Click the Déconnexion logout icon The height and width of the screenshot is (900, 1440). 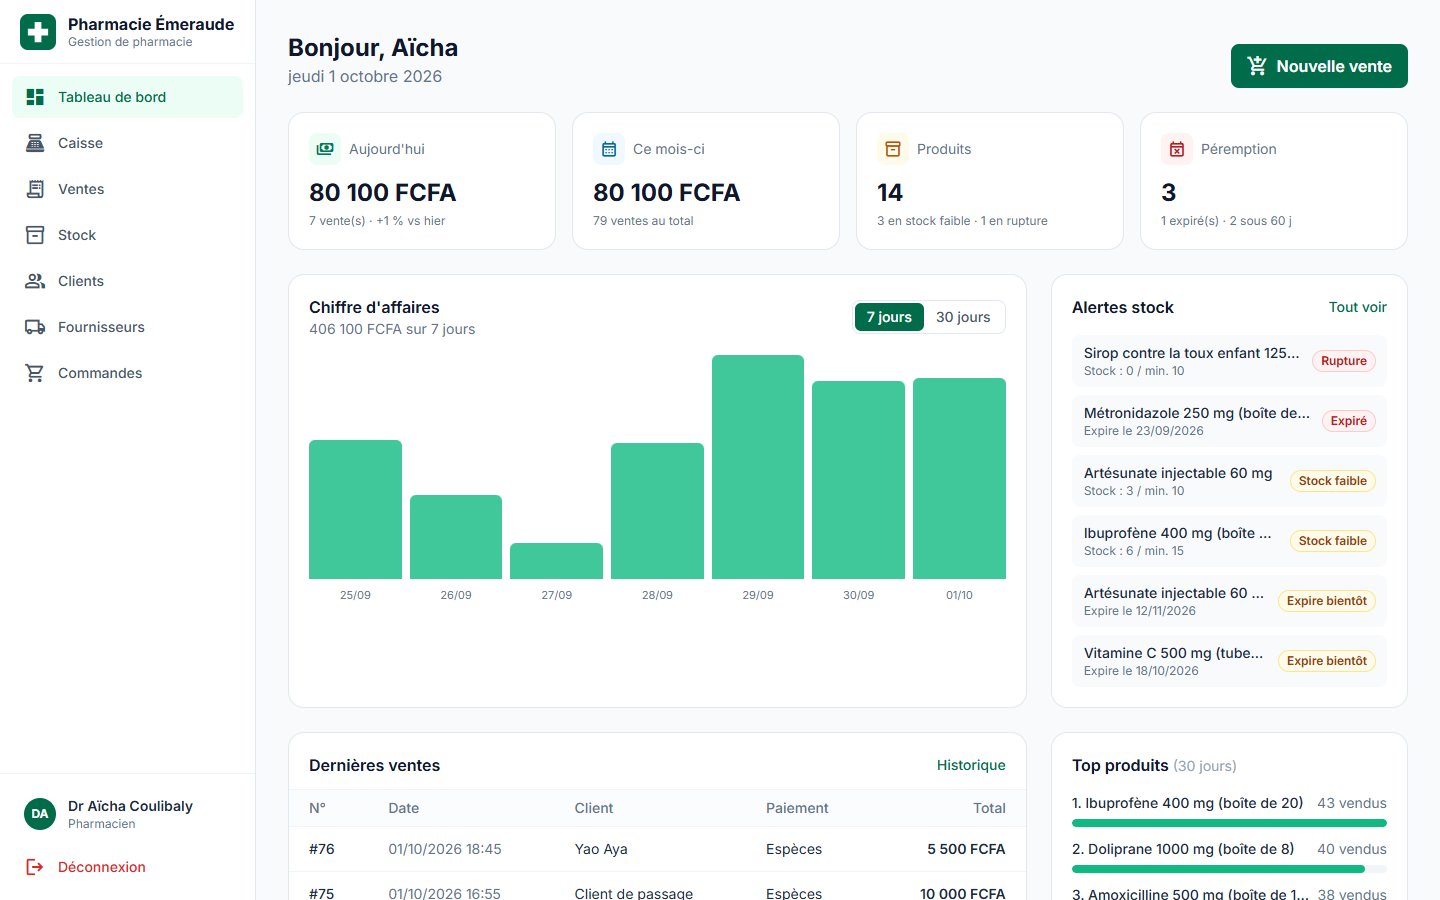(x=35, y=867)
